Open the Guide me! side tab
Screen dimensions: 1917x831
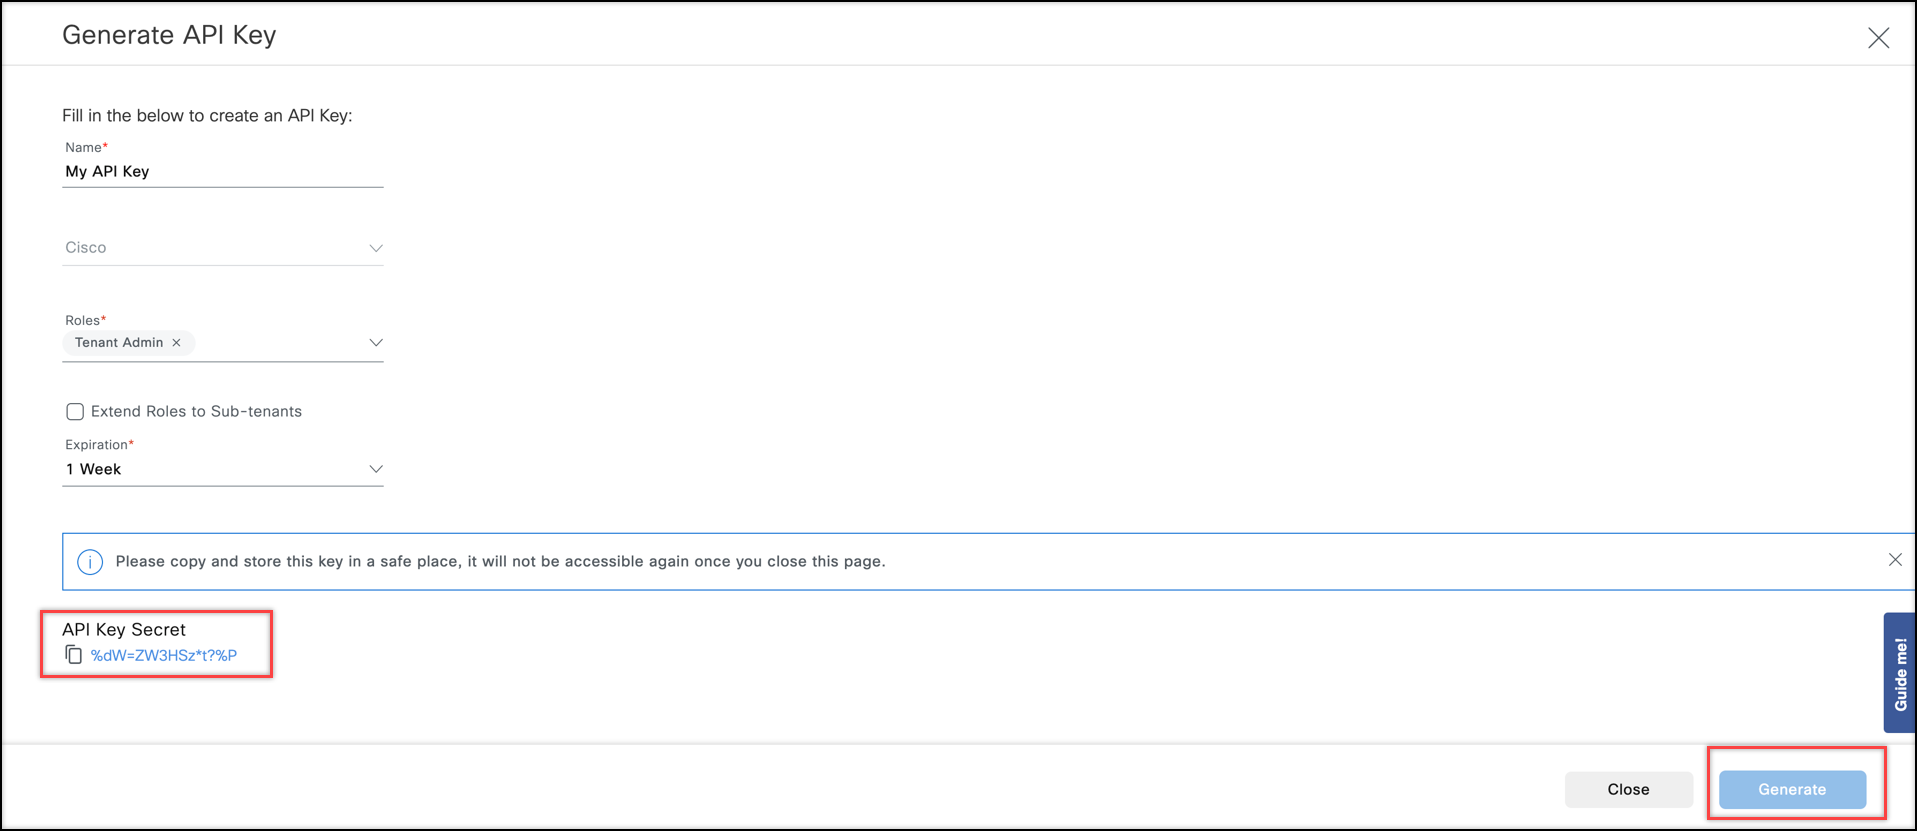(1899, 673)
